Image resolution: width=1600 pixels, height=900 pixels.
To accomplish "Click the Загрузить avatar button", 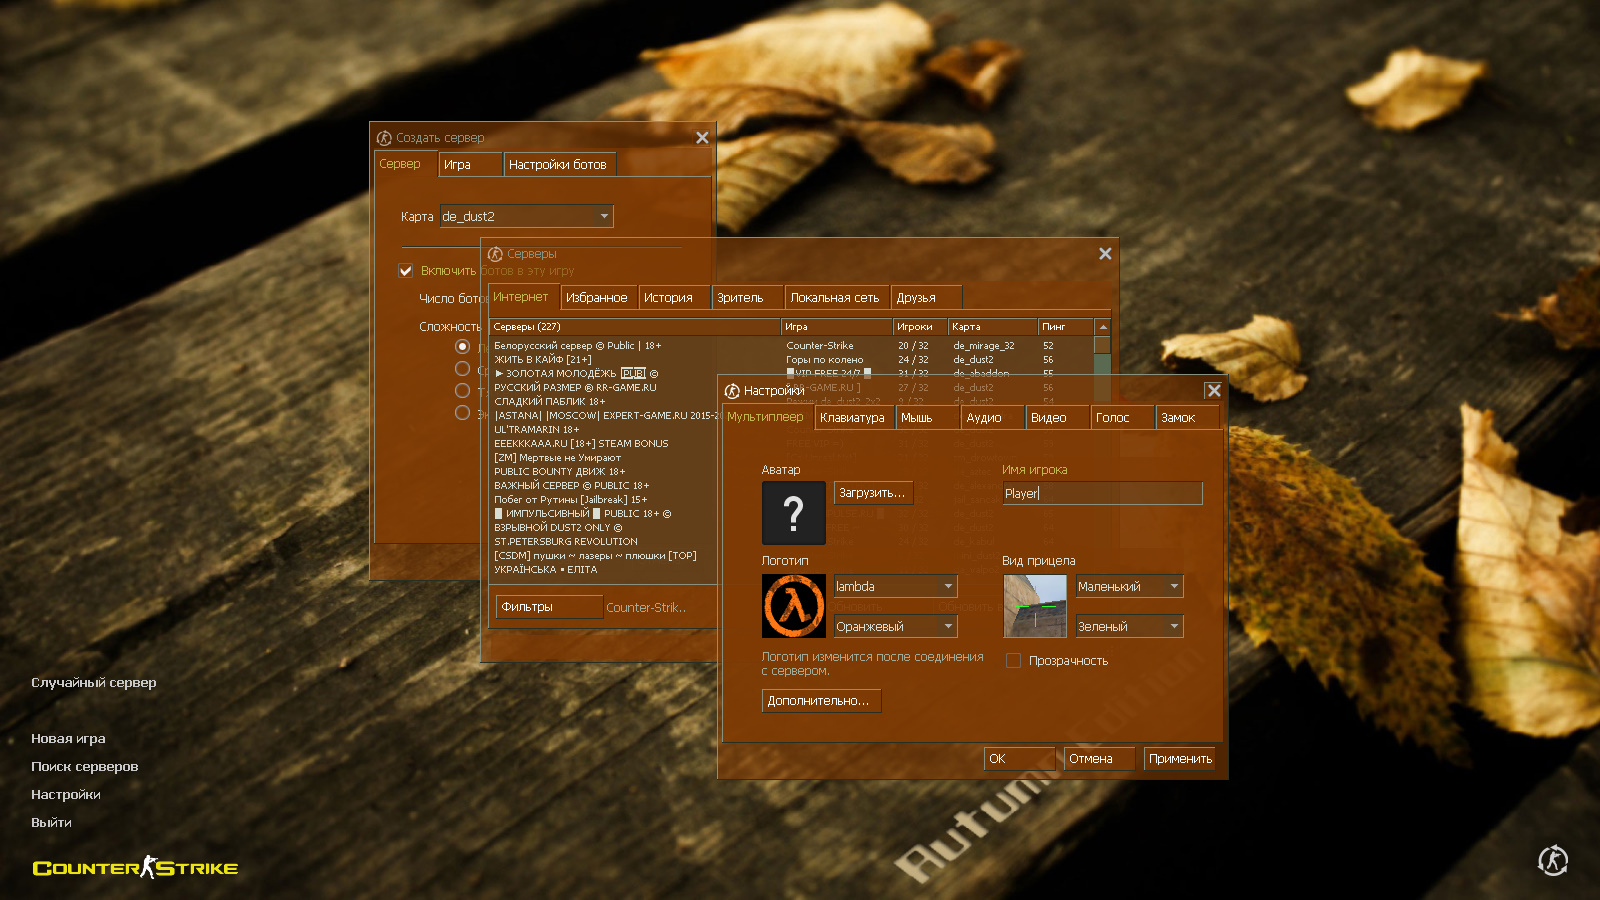I will click(x=872, y=493).
